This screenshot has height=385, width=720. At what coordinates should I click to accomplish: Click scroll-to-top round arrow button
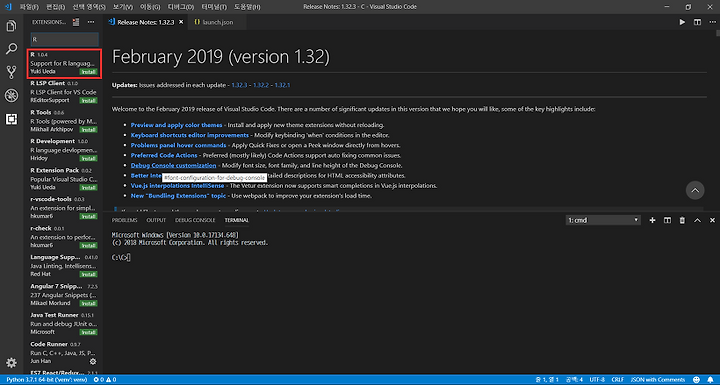(695, 190)
